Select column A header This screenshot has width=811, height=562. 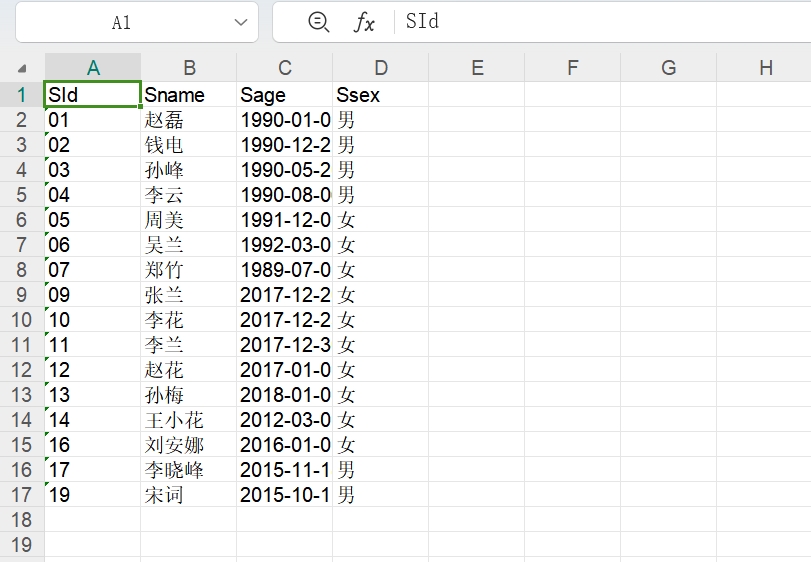[93, 68]
